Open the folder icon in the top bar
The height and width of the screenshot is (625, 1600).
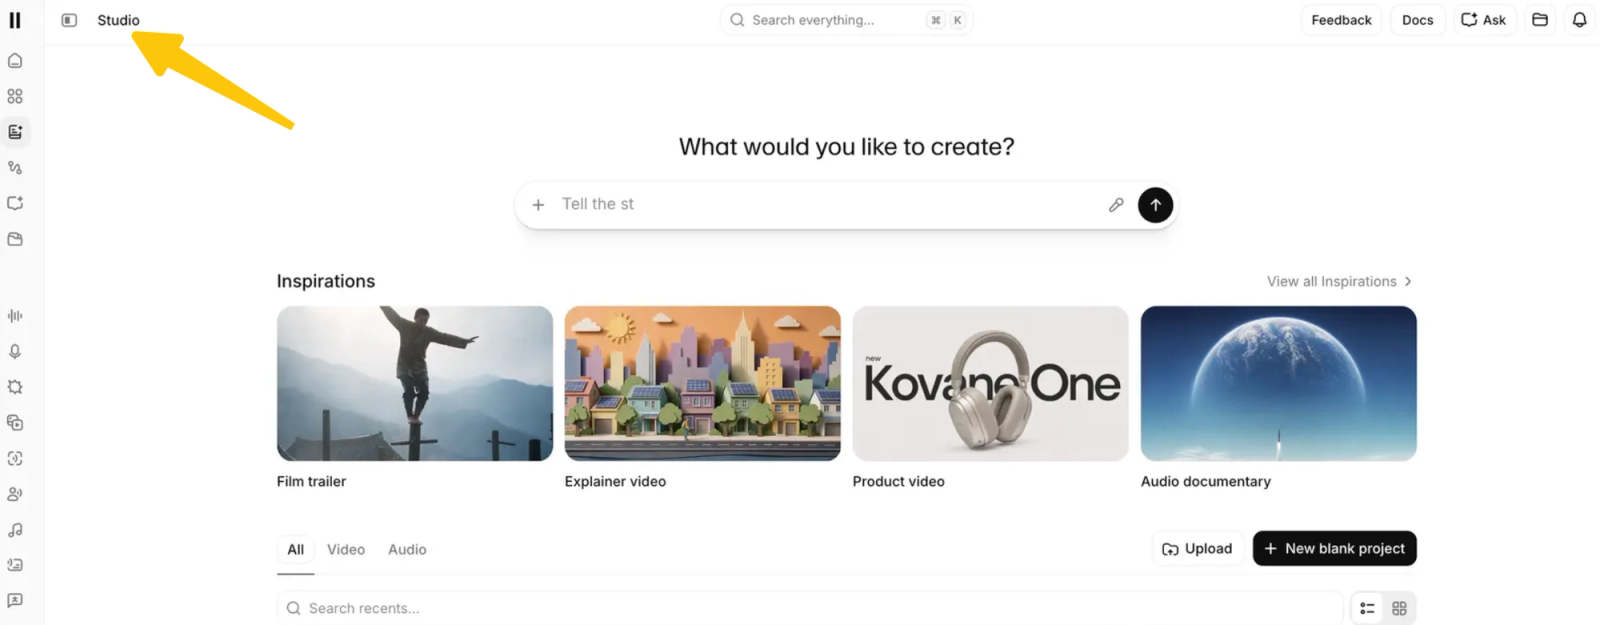[x=1540, y=20]
